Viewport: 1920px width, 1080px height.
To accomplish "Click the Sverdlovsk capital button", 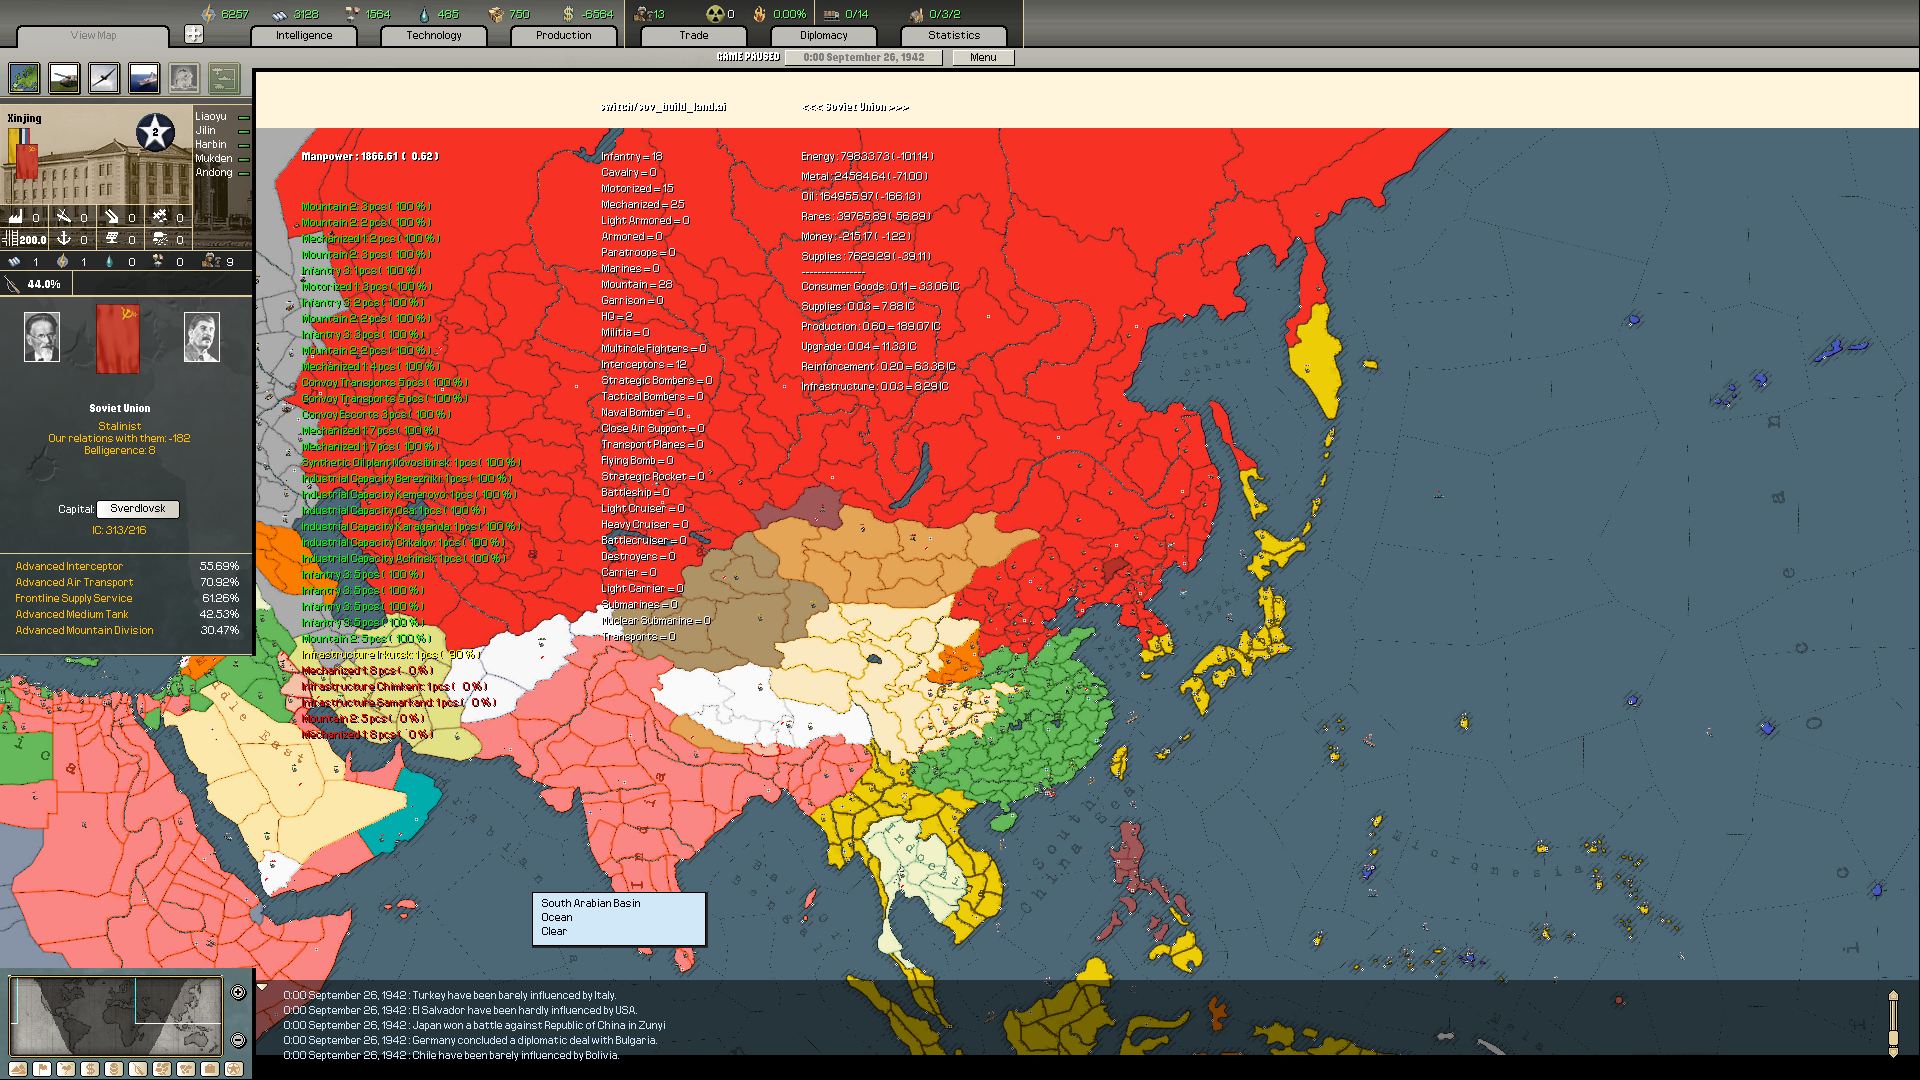I will click(x=138, y=509).
